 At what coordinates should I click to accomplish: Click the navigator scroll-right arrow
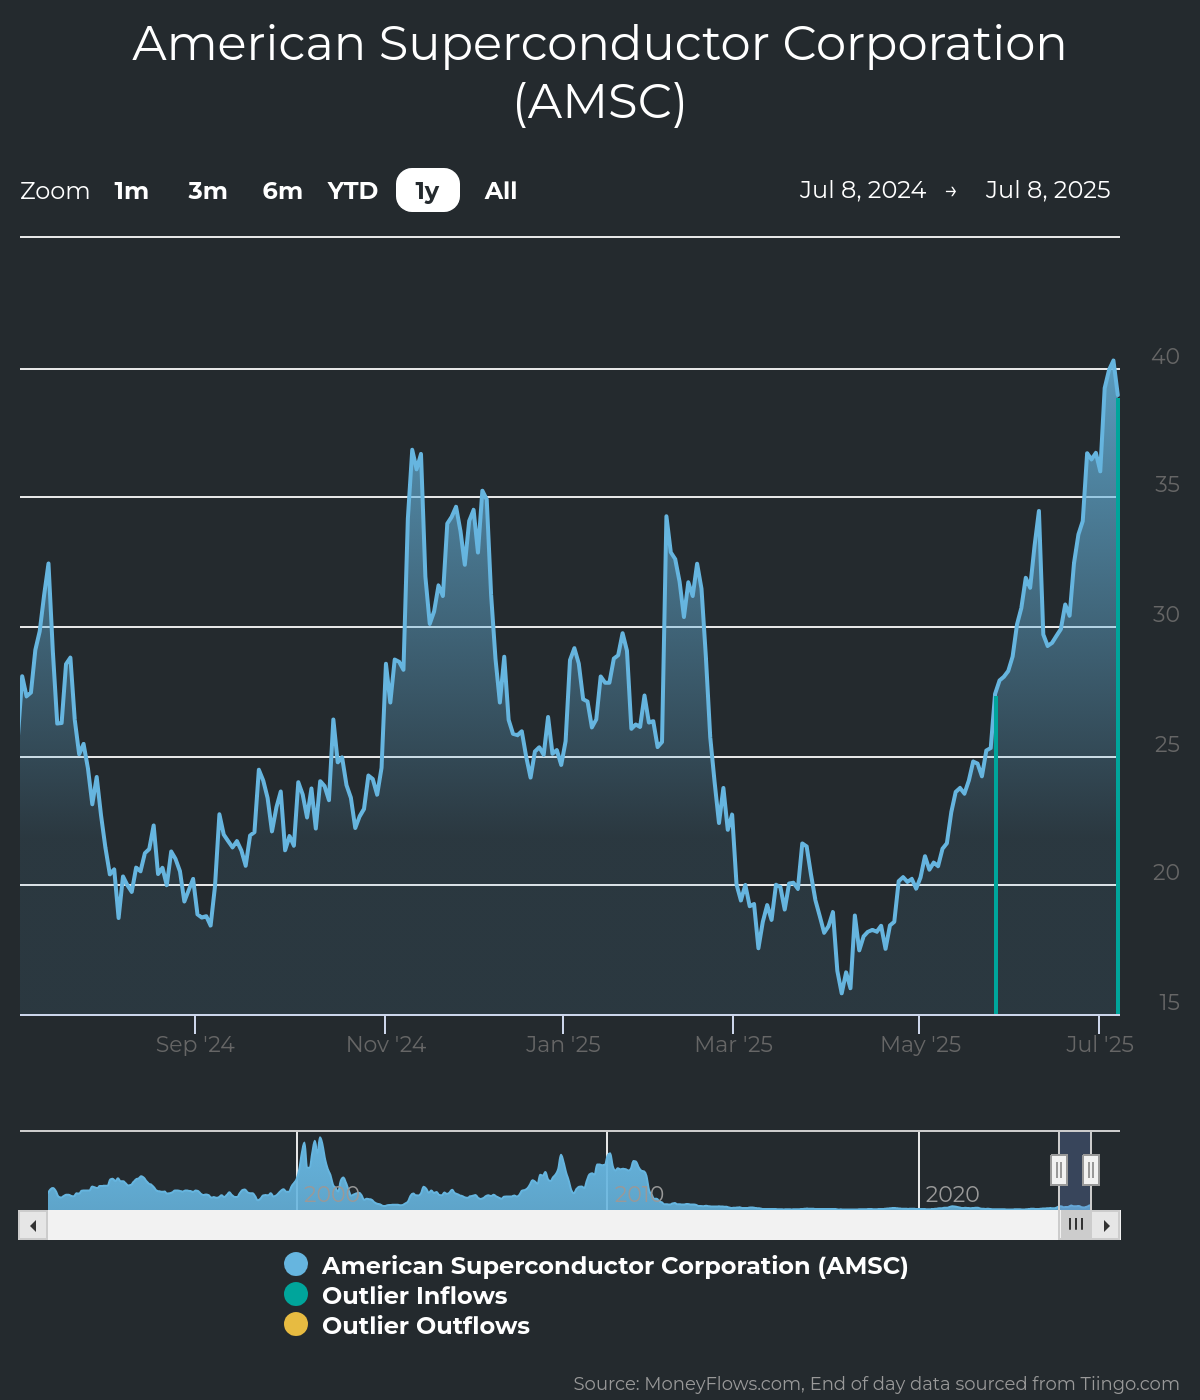click(x=1106, y=1225)
